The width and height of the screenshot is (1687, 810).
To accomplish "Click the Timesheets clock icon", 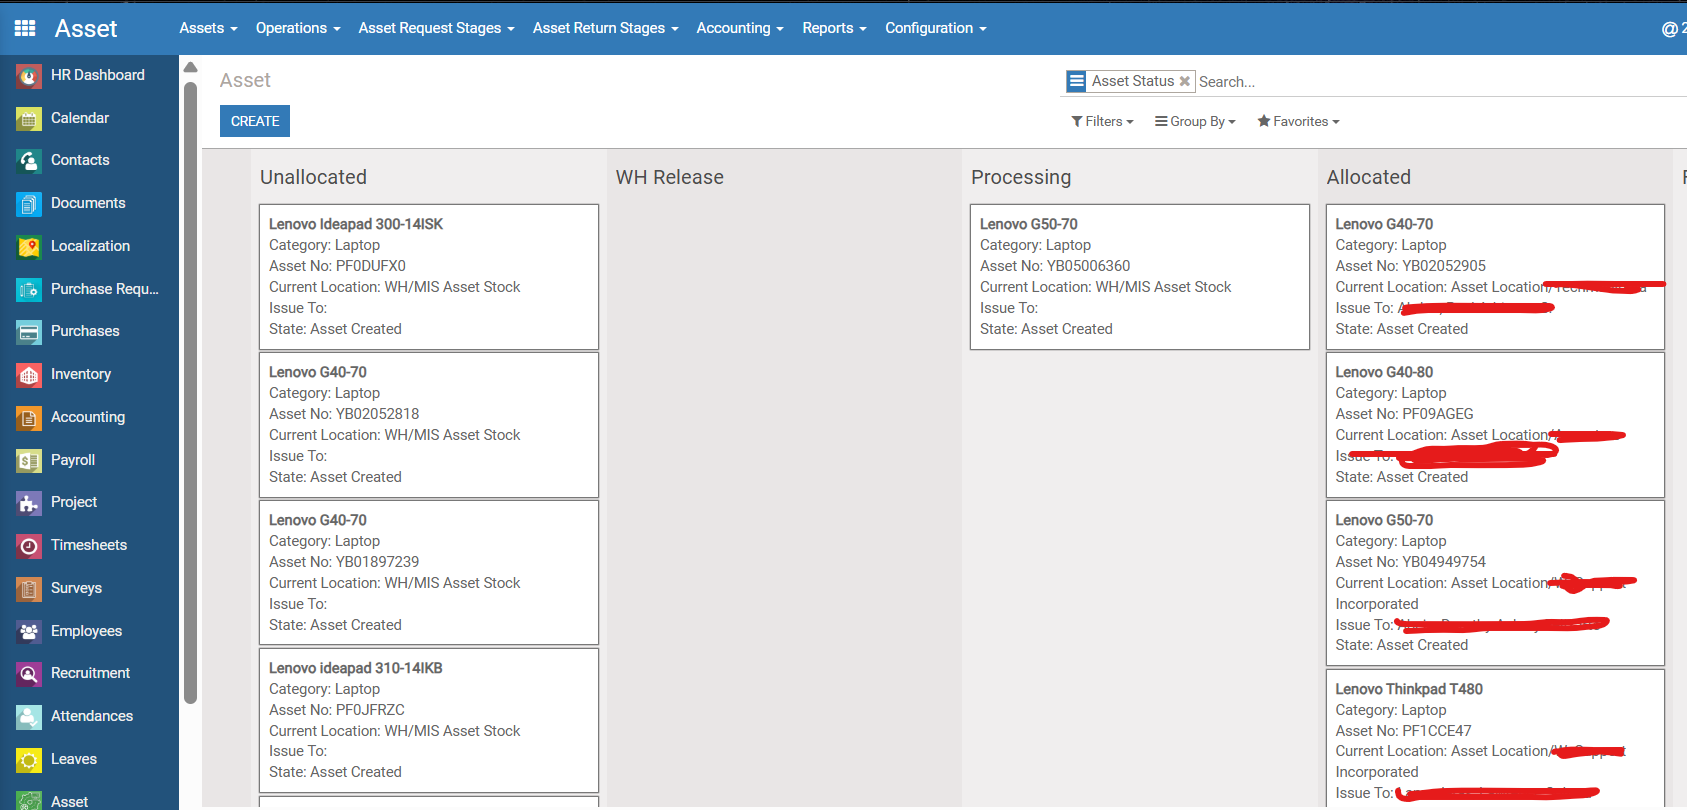I will pos(29,546).
